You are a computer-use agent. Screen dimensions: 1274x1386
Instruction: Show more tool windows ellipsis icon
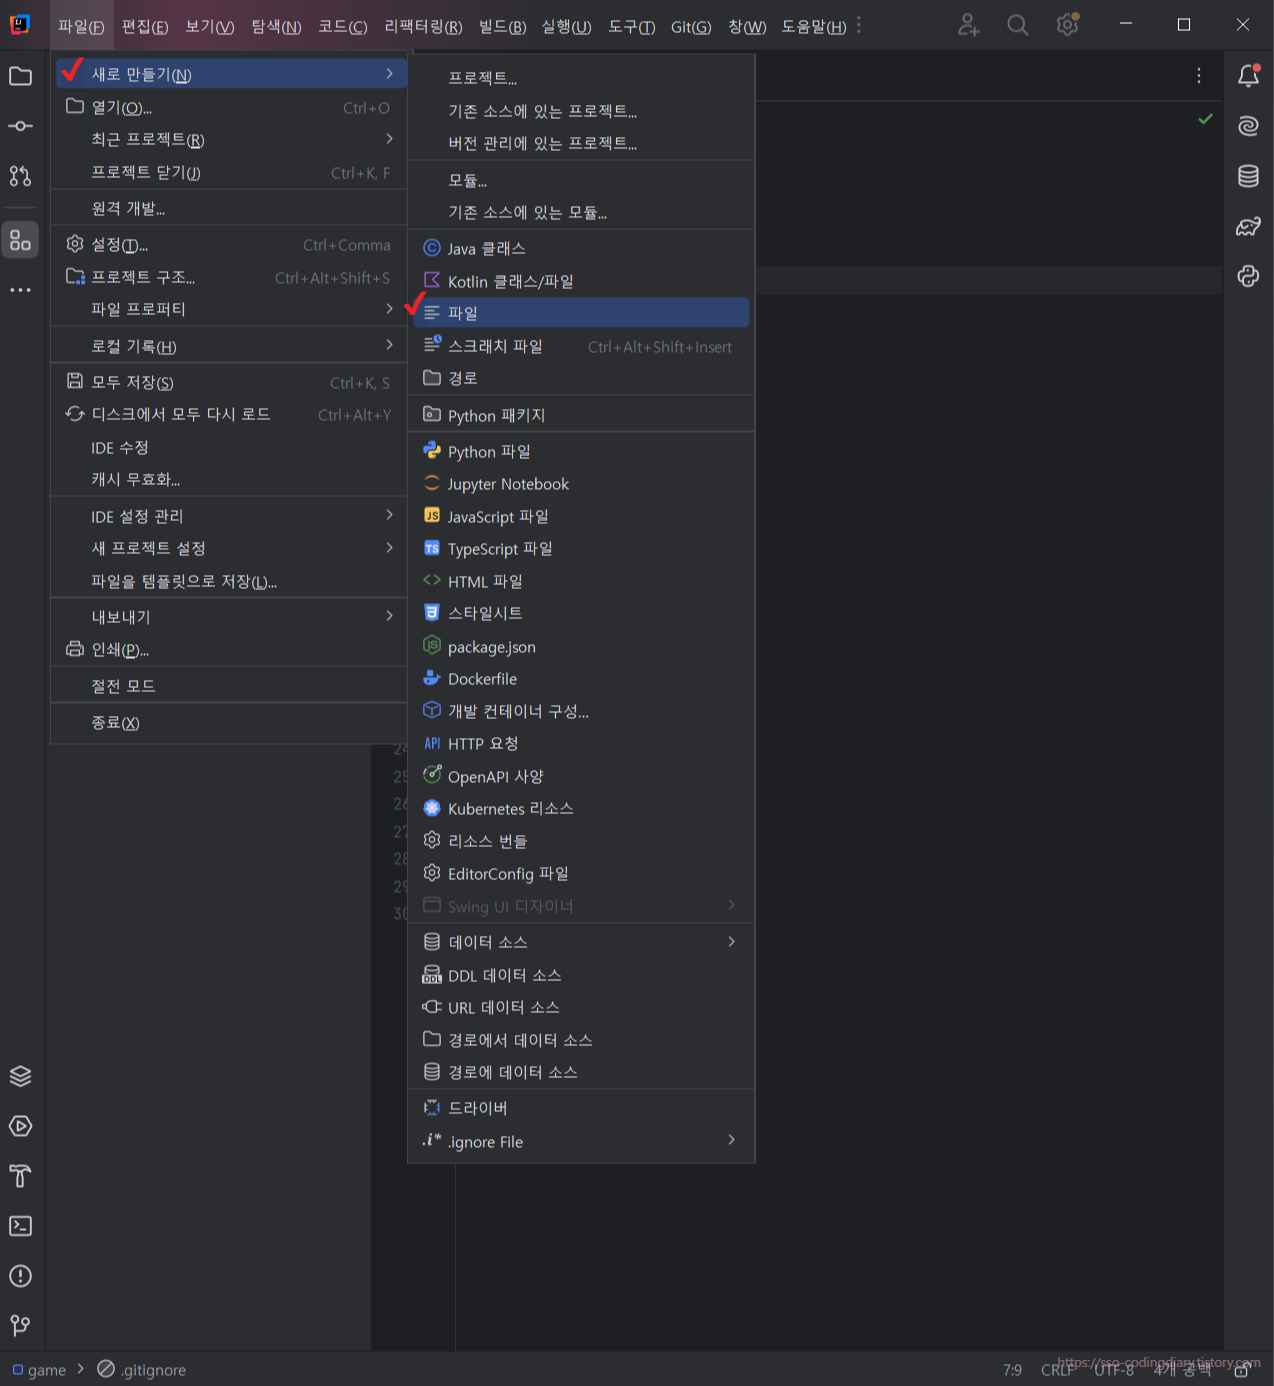pos(20,290)
